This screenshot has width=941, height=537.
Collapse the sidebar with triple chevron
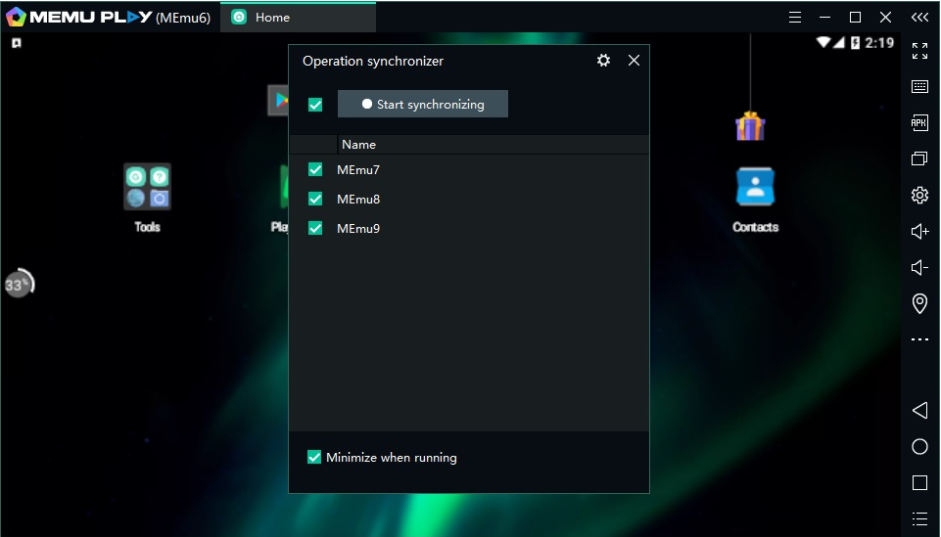(920, 17)
